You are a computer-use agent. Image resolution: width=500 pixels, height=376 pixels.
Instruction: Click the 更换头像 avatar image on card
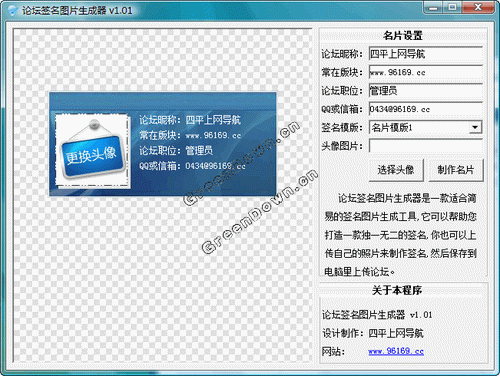(93, 151)
